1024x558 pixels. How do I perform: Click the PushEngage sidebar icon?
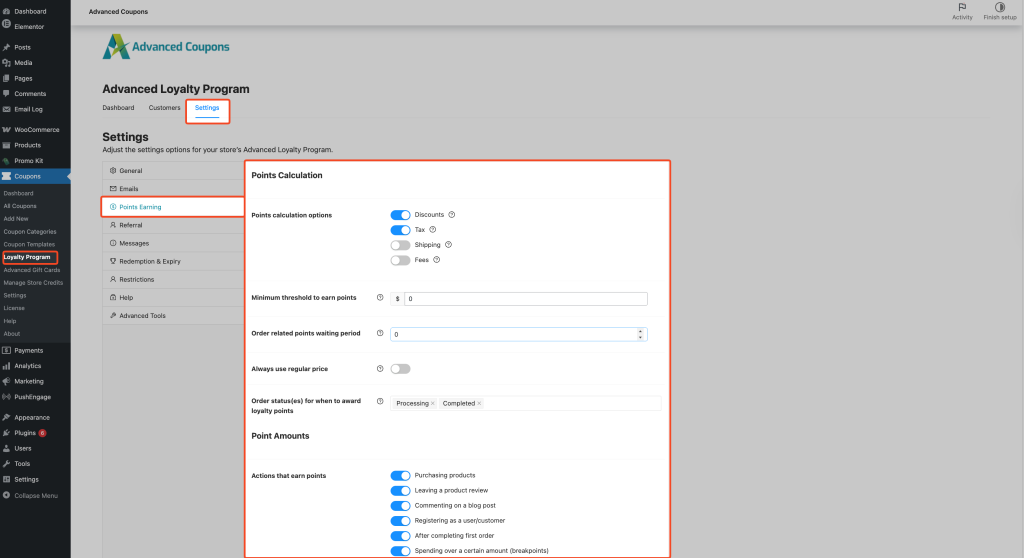click(x=7, y=397)
